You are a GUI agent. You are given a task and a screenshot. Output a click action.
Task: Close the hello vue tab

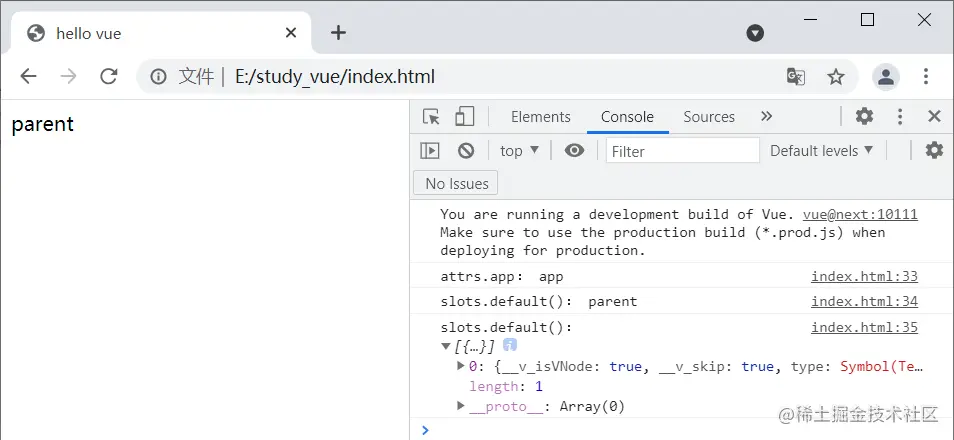click(x=291, y=32)
